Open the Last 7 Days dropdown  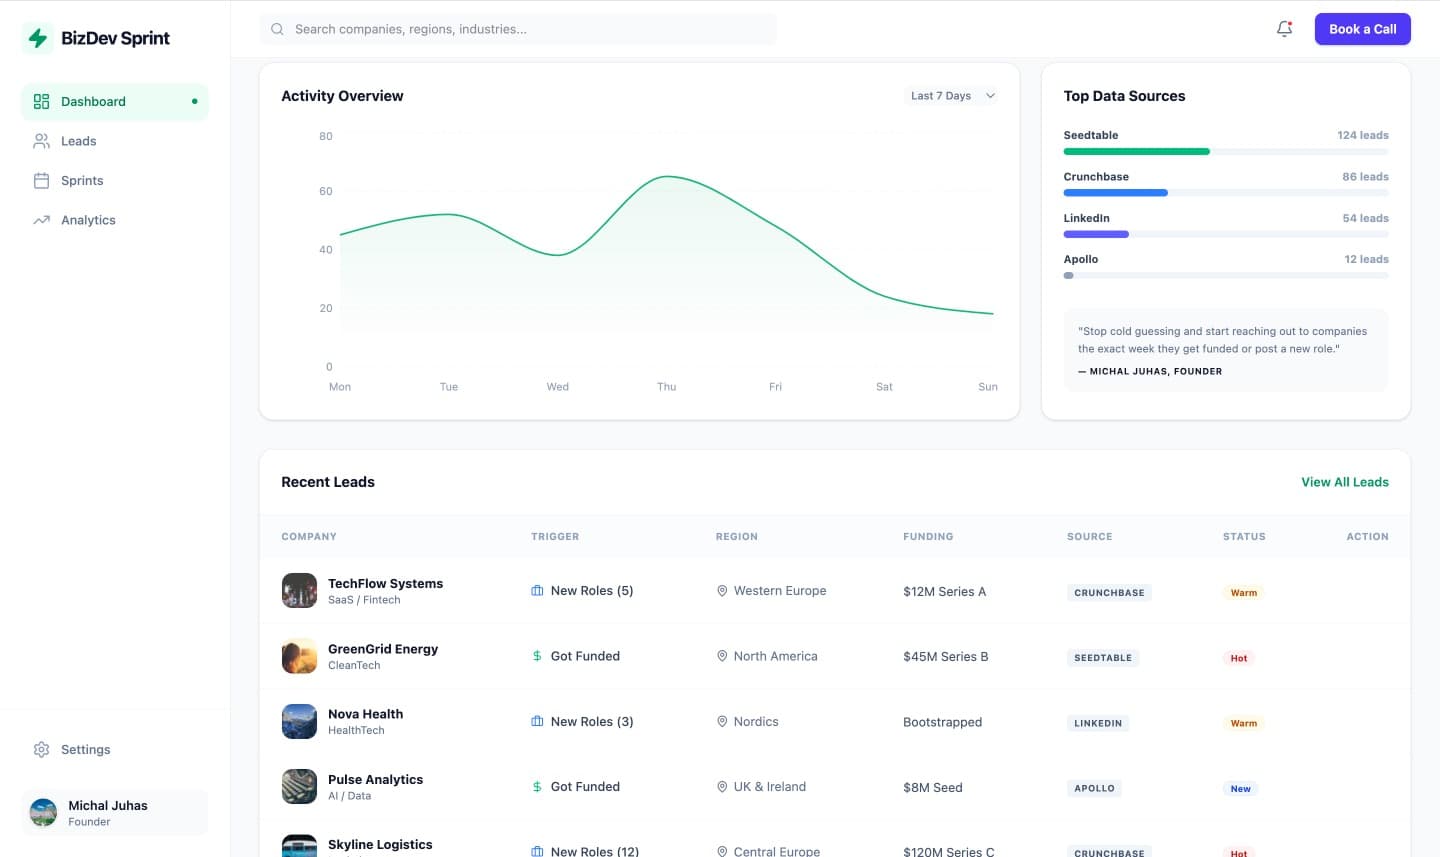point(950,96)
